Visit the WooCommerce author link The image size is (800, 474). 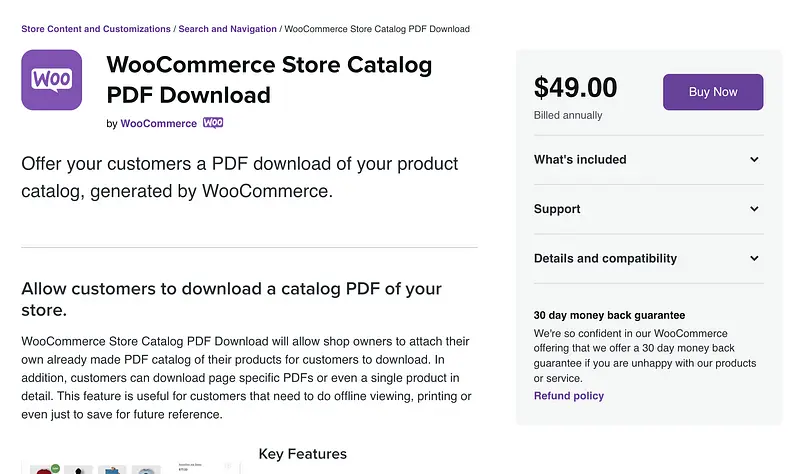(x=158, y=124)
